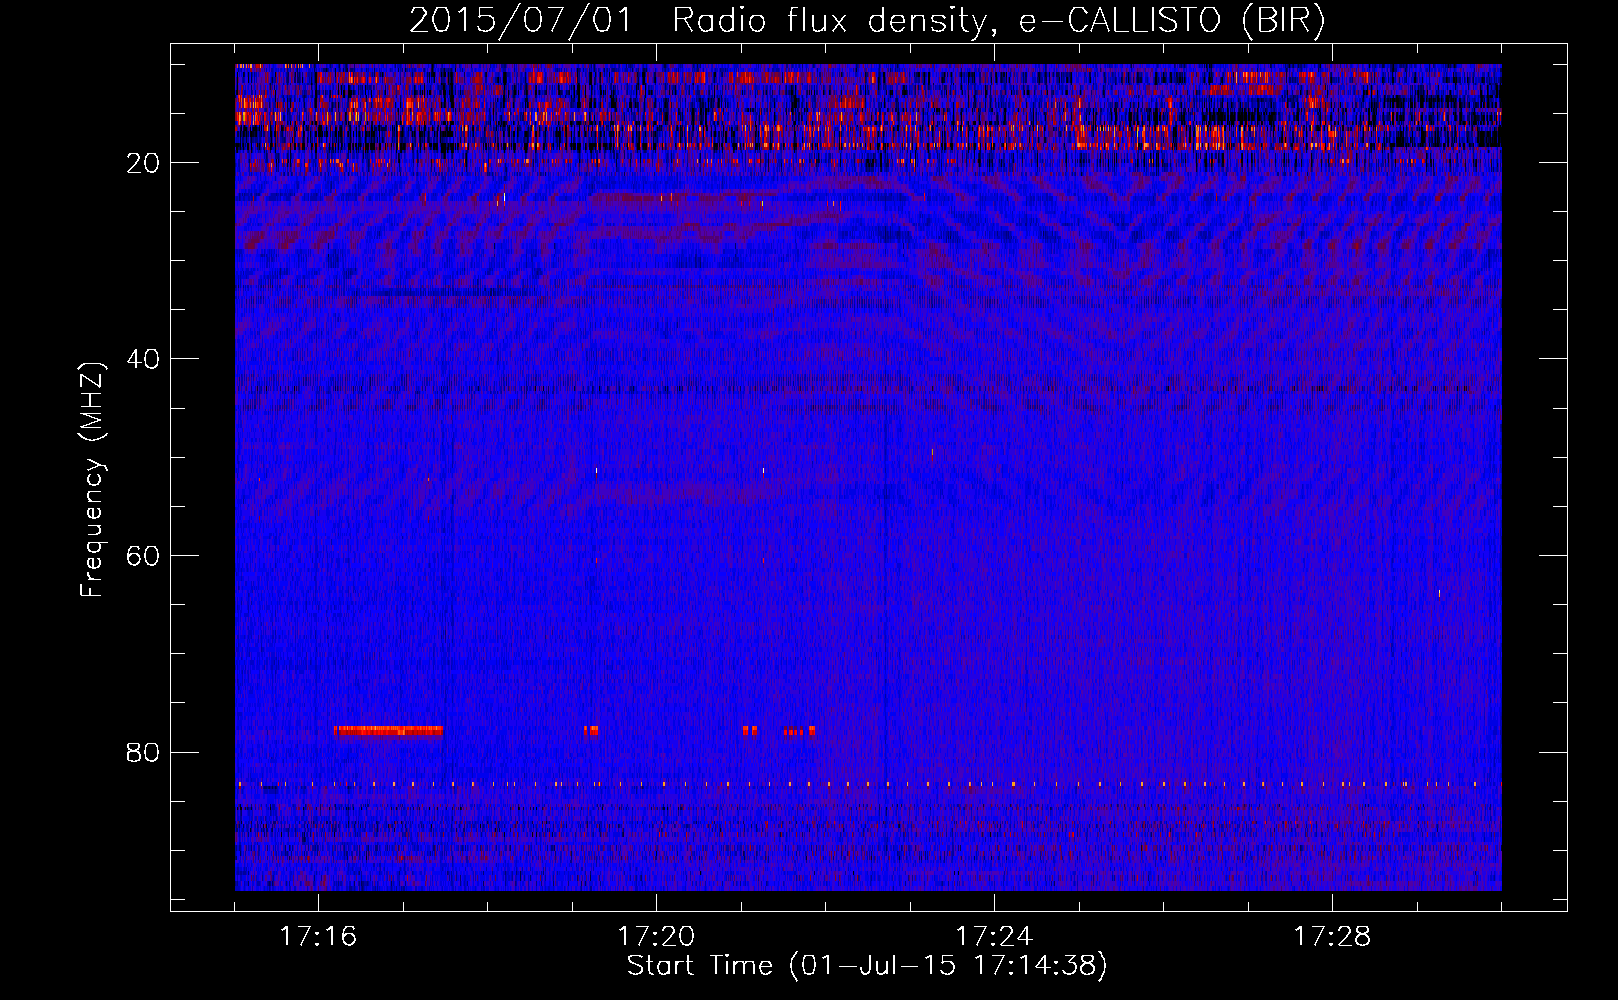Click the longest red emission streak near 78 MHz

(x=388, y=731)
